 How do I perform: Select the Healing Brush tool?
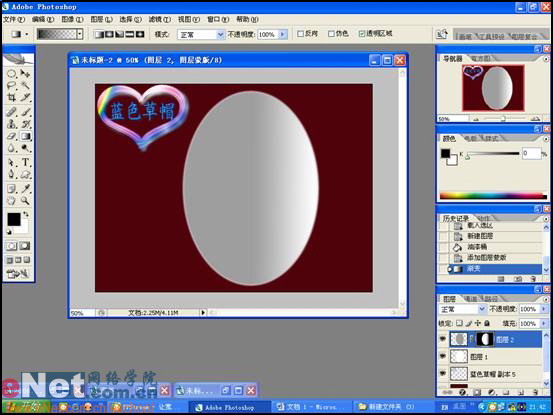[12, 112]
